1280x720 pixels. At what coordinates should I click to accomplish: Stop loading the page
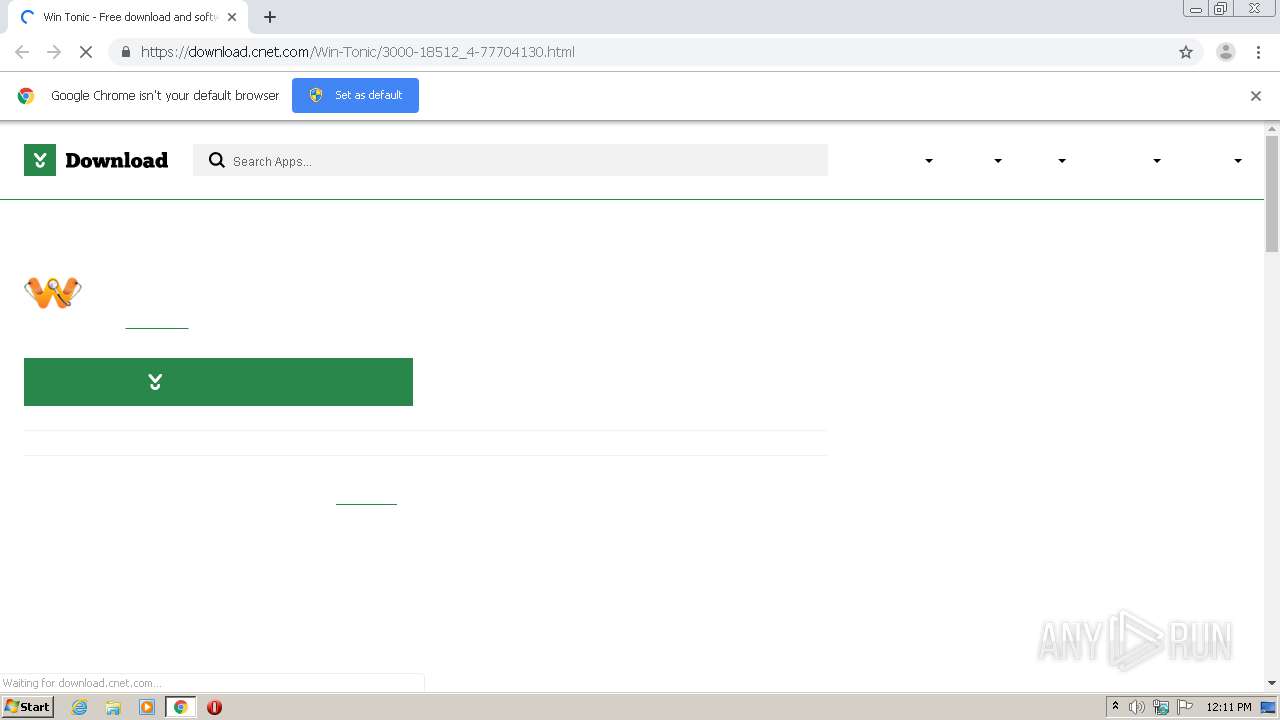(x=85, y=52)
